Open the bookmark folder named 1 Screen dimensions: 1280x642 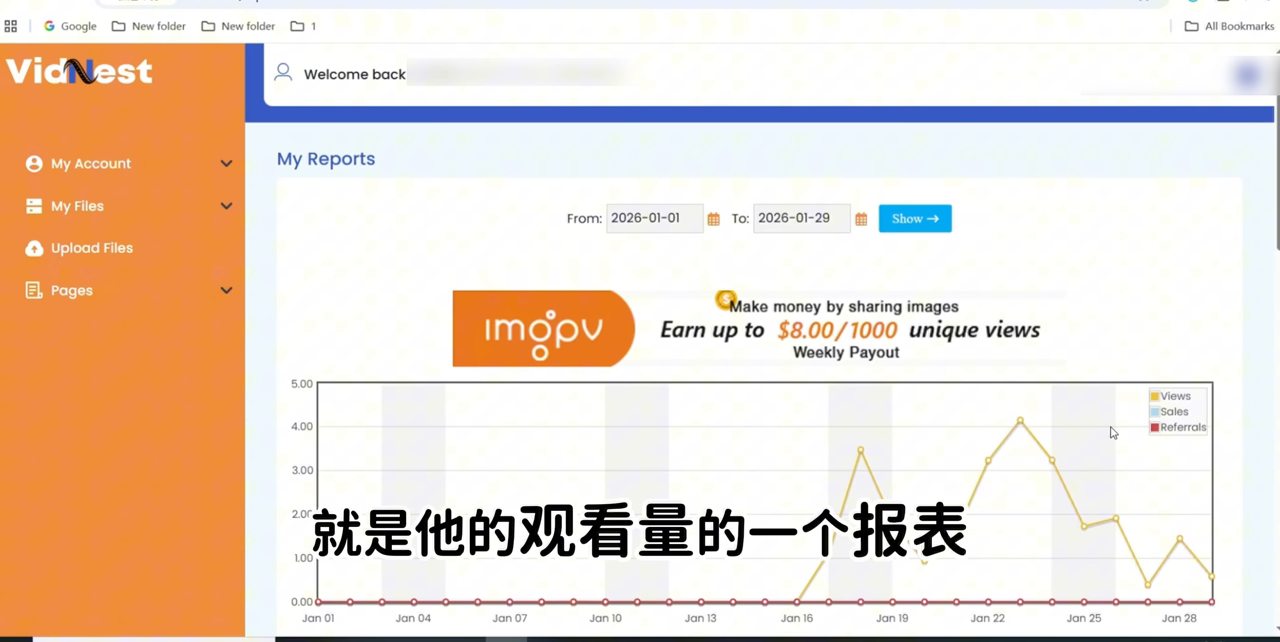(303, 26)
